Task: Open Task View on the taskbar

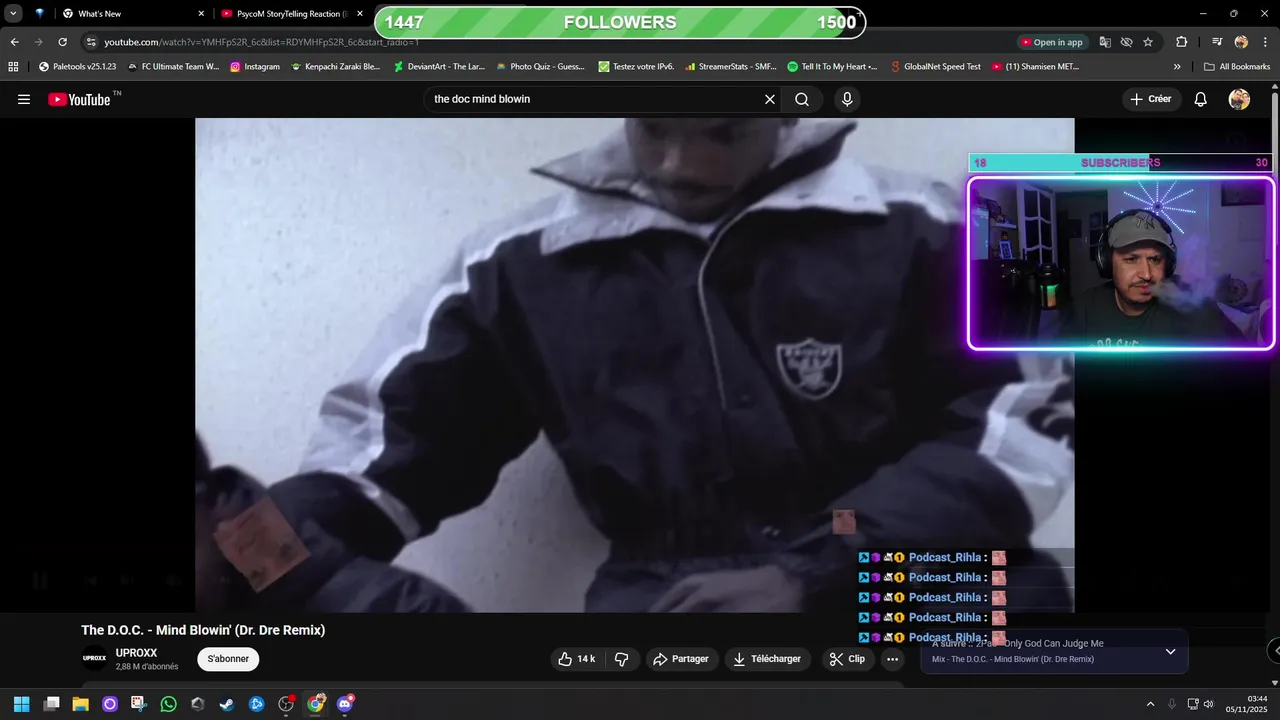Action: [51, 704]
